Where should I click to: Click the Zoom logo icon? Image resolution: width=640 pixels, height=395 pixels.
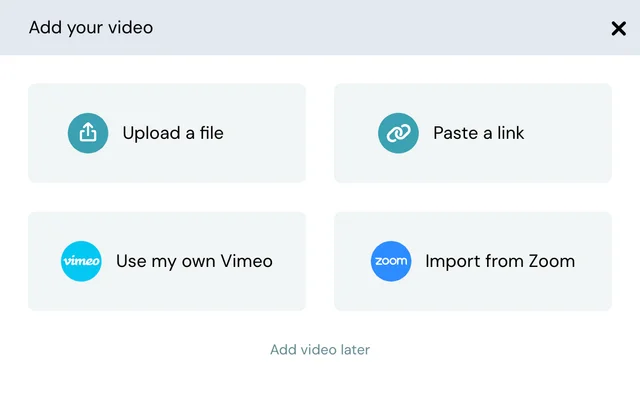[x=391, y=261]
